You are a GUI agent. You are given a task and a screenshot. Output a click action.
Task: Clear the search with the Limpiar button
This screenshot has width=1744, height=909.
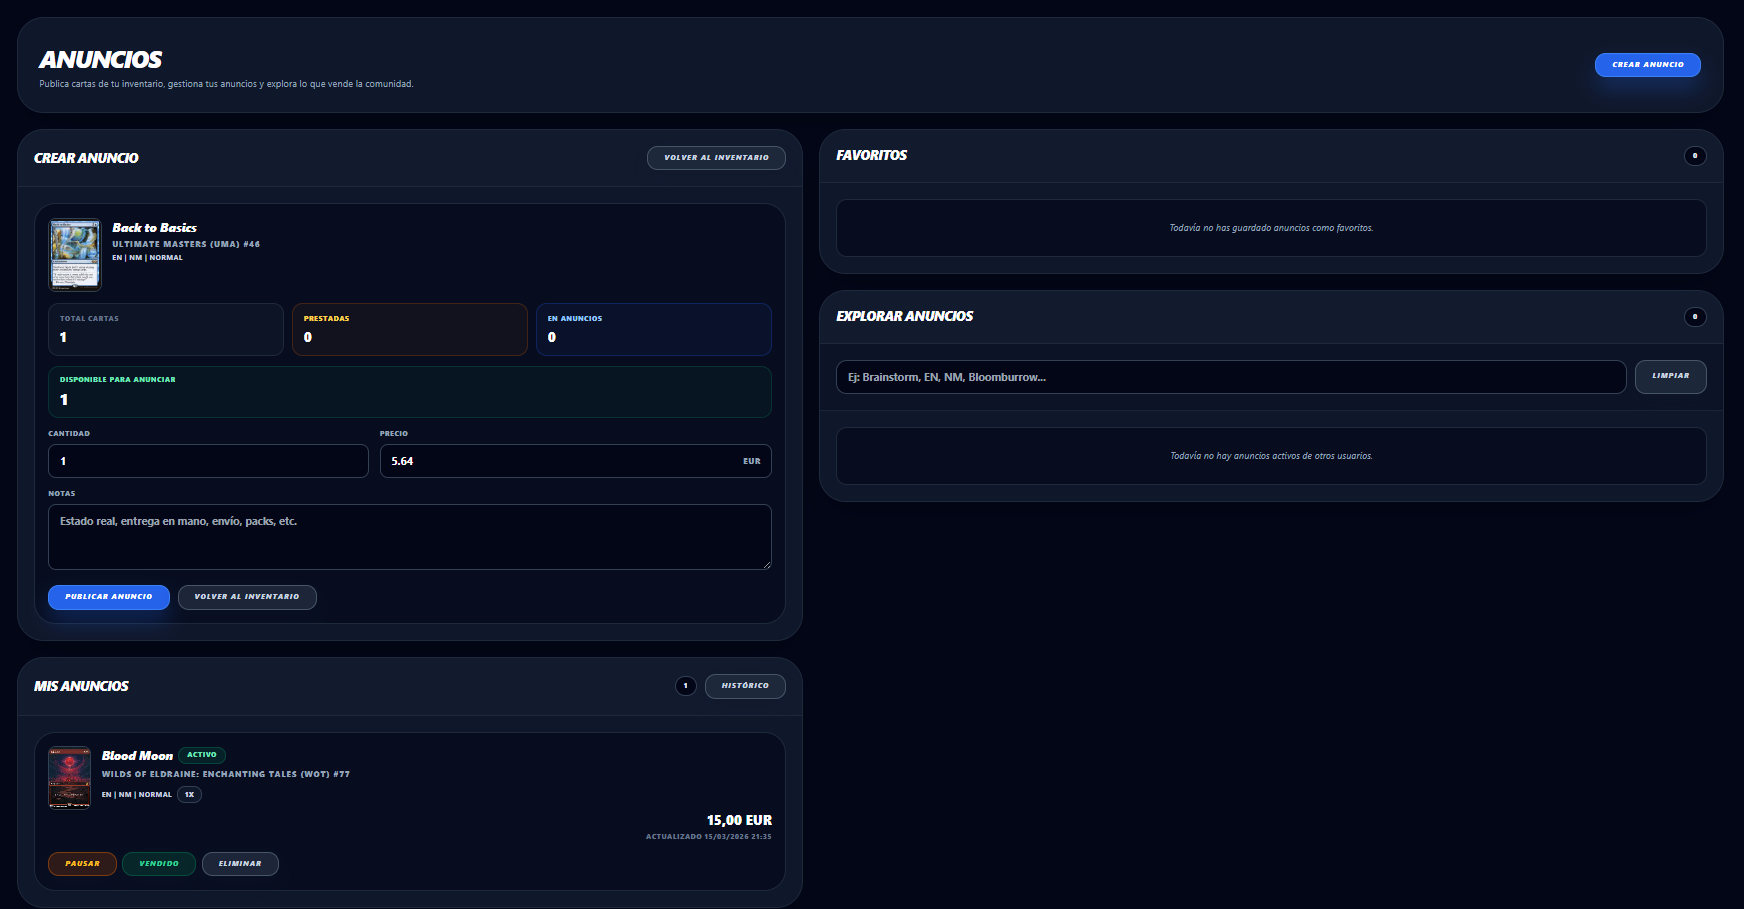point(1670,377)
